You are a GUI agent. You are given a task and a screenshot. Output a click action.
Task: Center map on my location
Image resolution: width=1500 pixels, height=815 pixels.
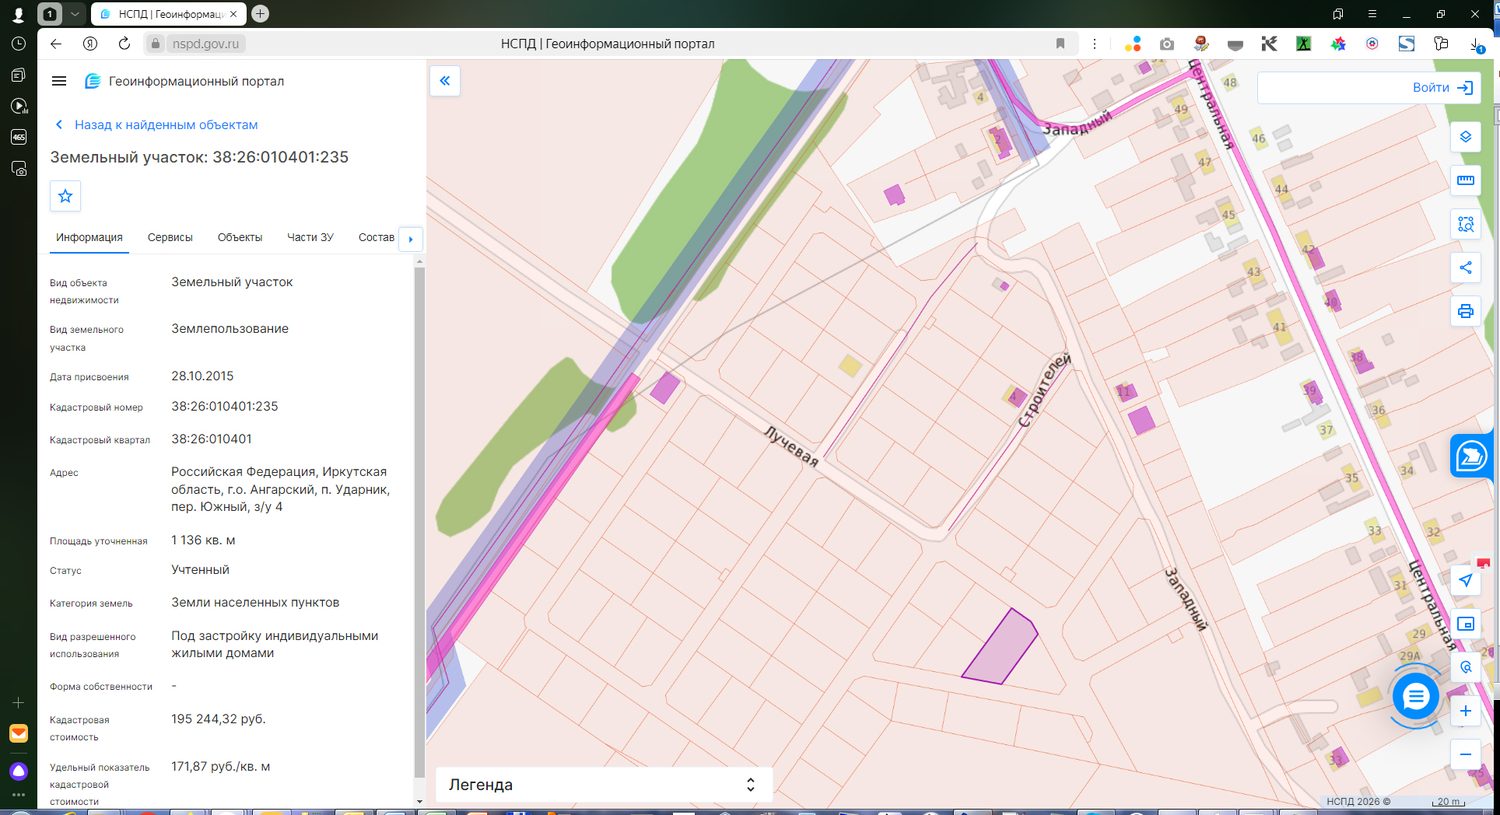1465,580
